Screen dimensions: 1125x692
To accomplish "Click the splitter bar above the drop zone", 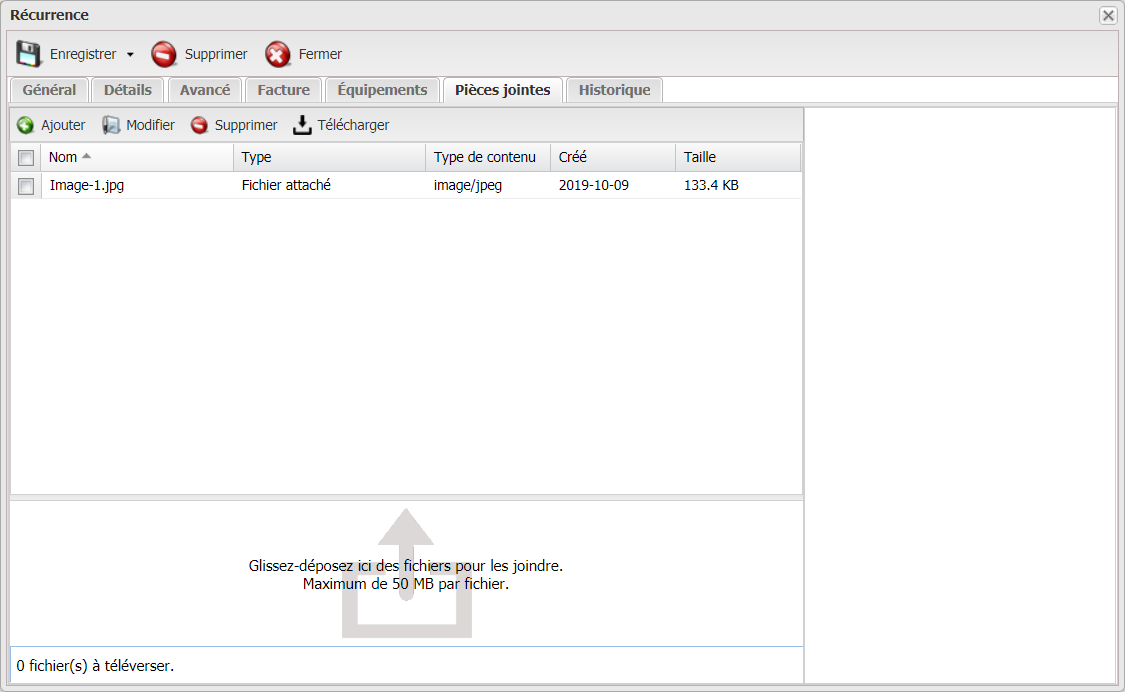I will point(406,497).
